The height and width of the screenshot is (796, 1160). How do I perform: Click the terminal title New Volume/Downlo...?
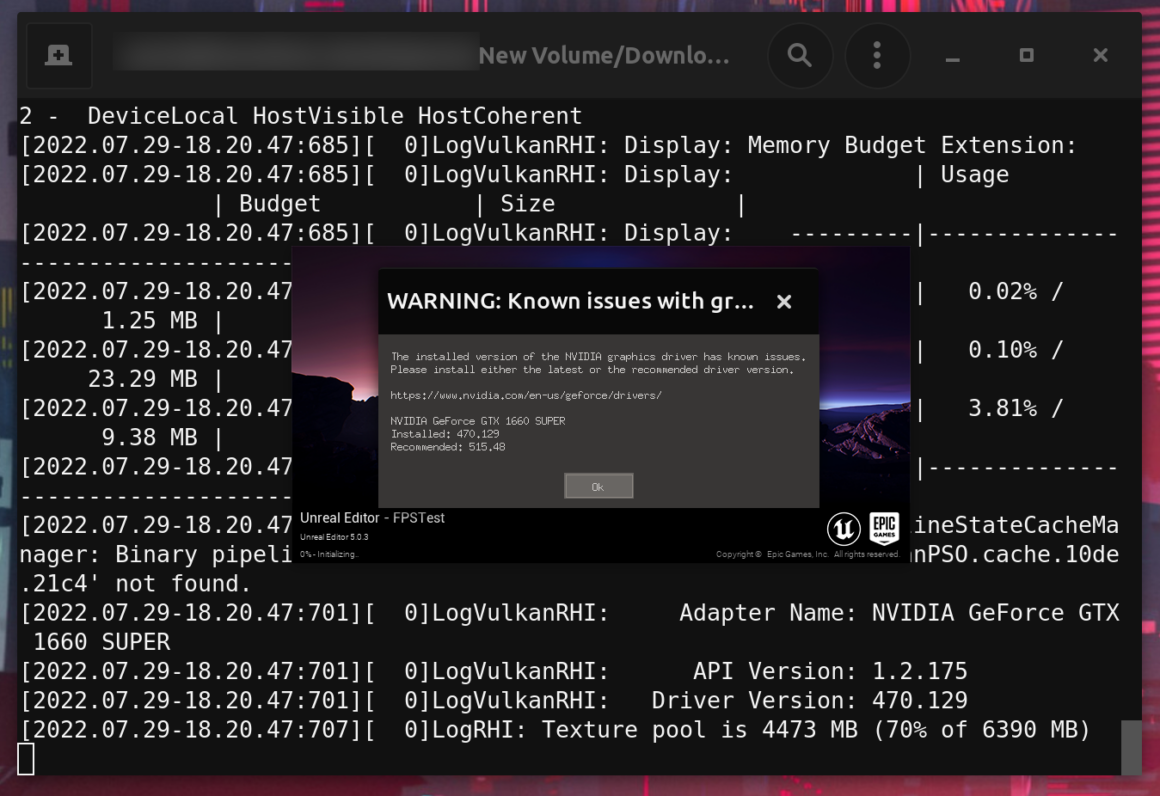tap(604, 56)
